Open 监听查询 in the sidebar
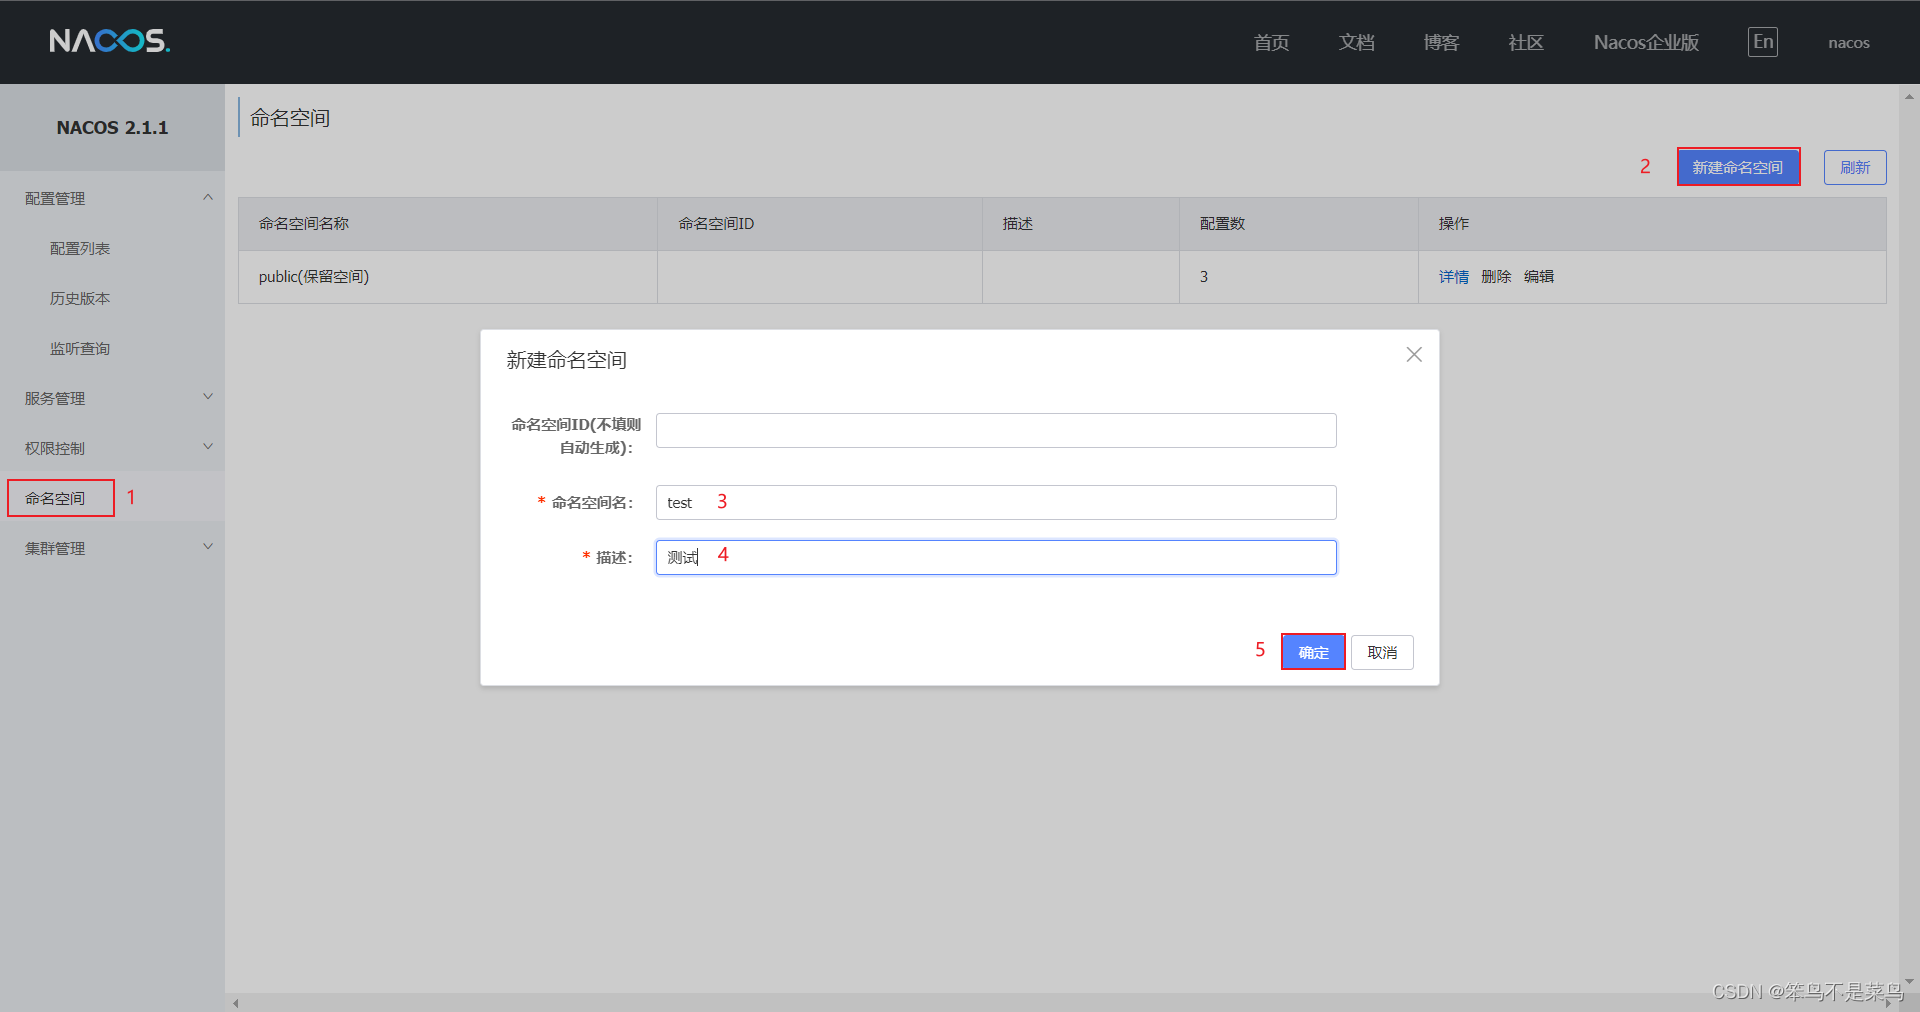This screenshot has width=1920, height=1012. pos(80,348)
